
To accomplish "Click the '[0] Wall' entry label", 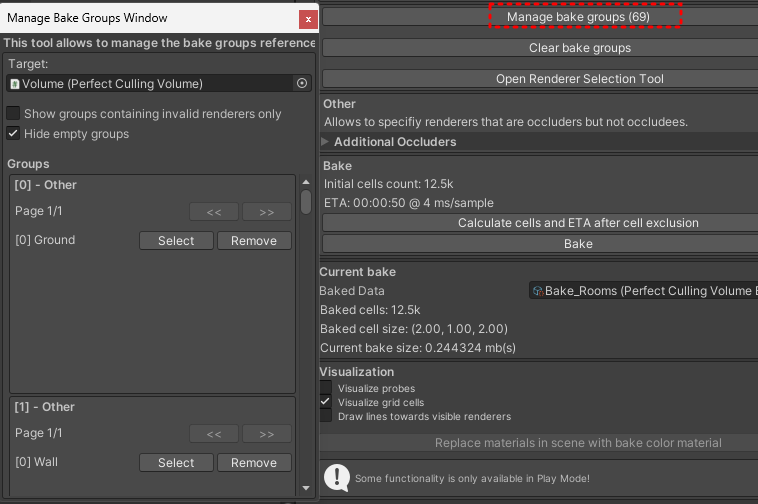I will click(x=36, y=462).
